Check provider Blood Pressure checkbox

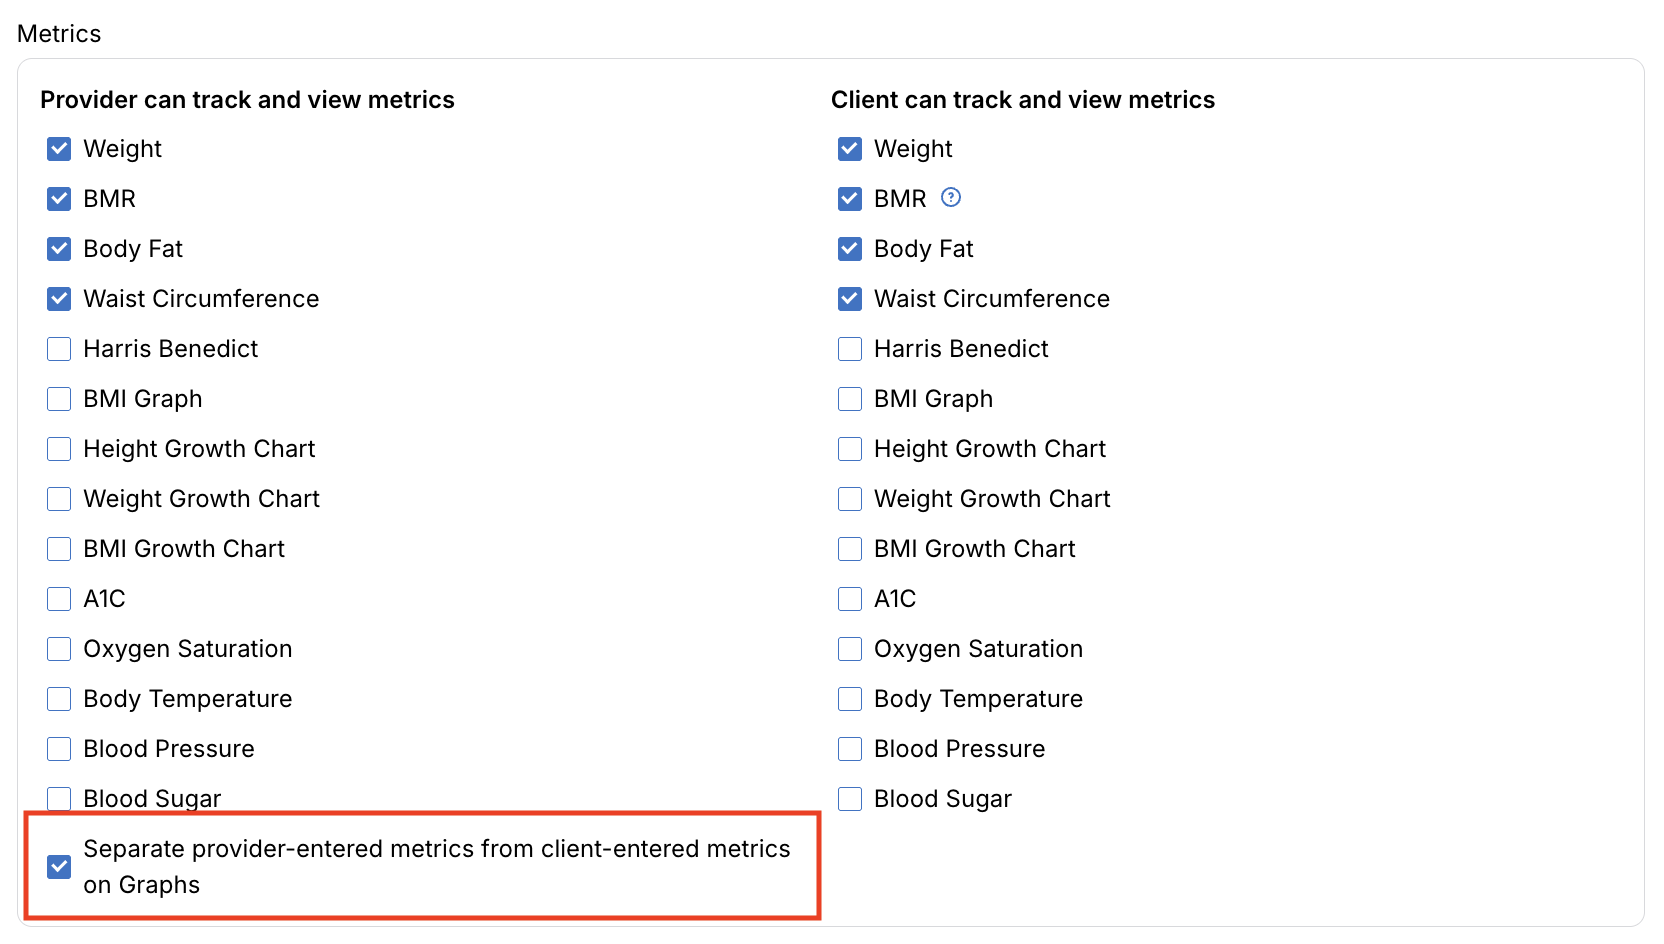(59, 749)
